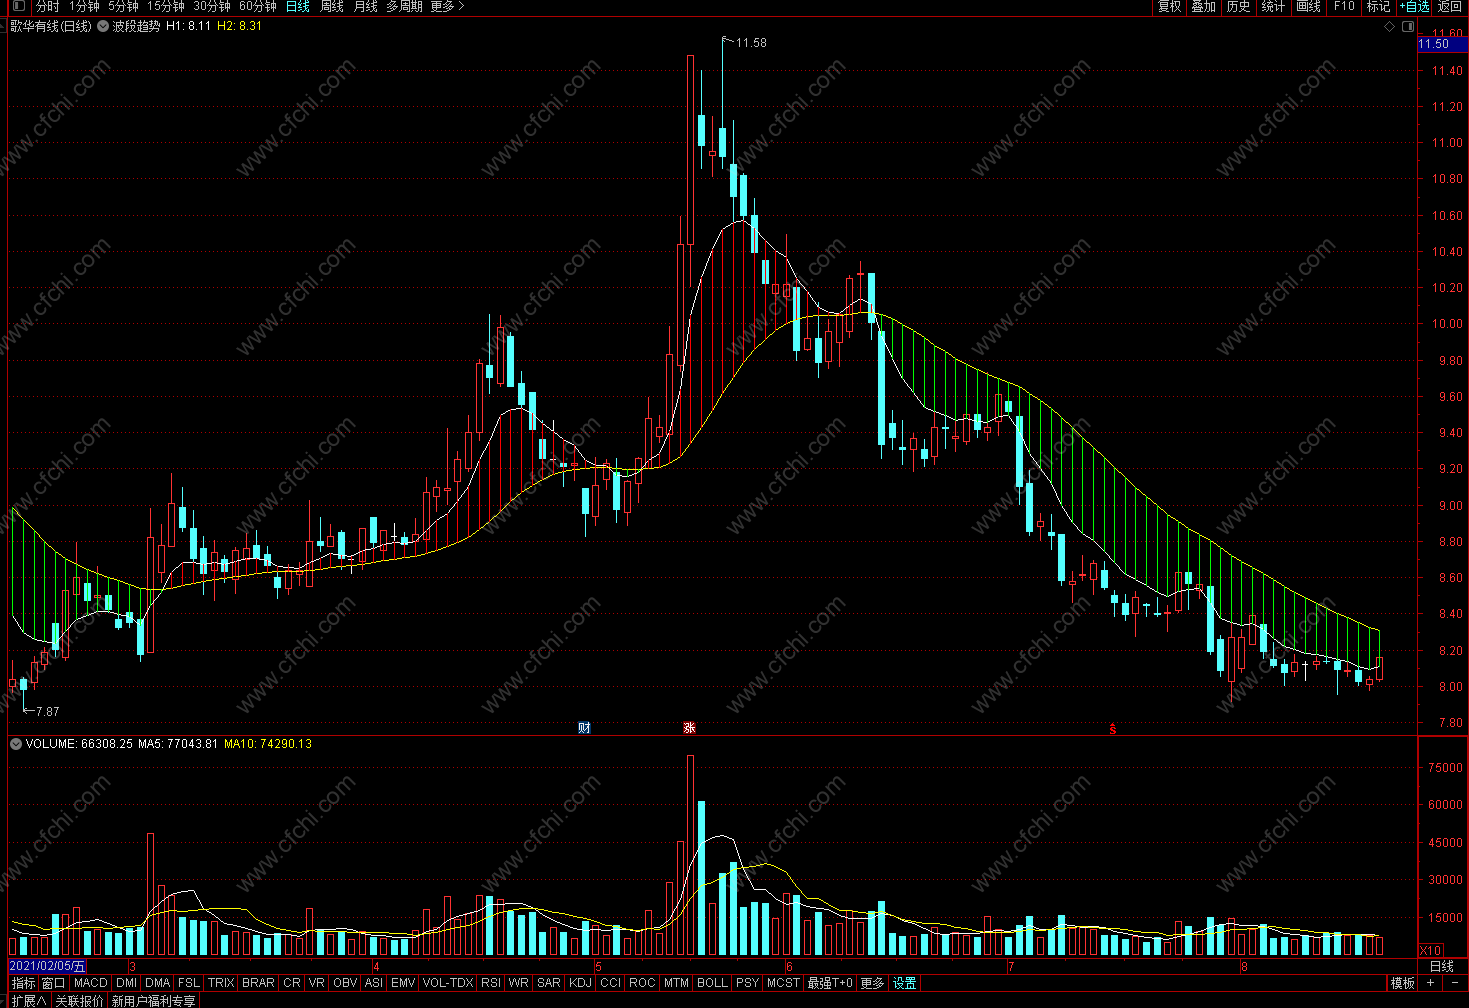This screenshot has width=1469, height=1008.
Task: Click the diamond marker icon above the chart
Action: click(x=1389, y=27)
